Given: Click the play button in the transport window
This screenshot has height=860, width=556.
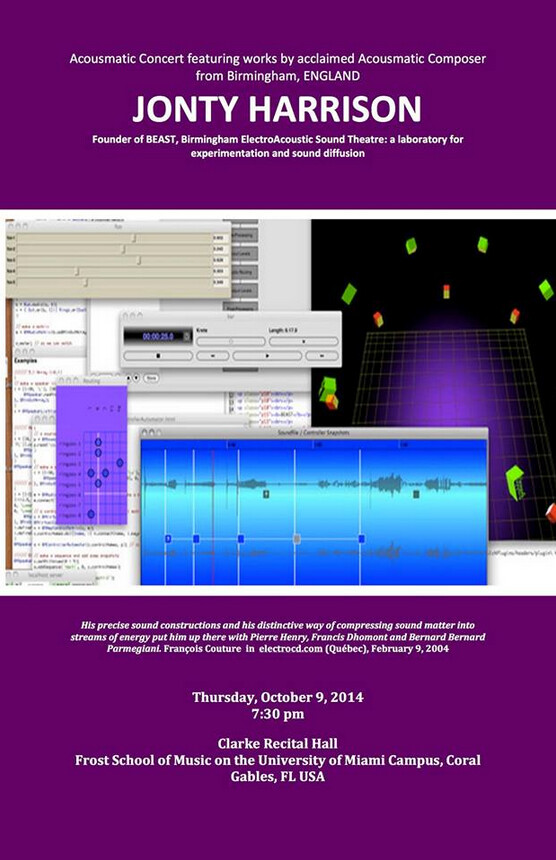Looking at the screenshot, I should [267, 355].
